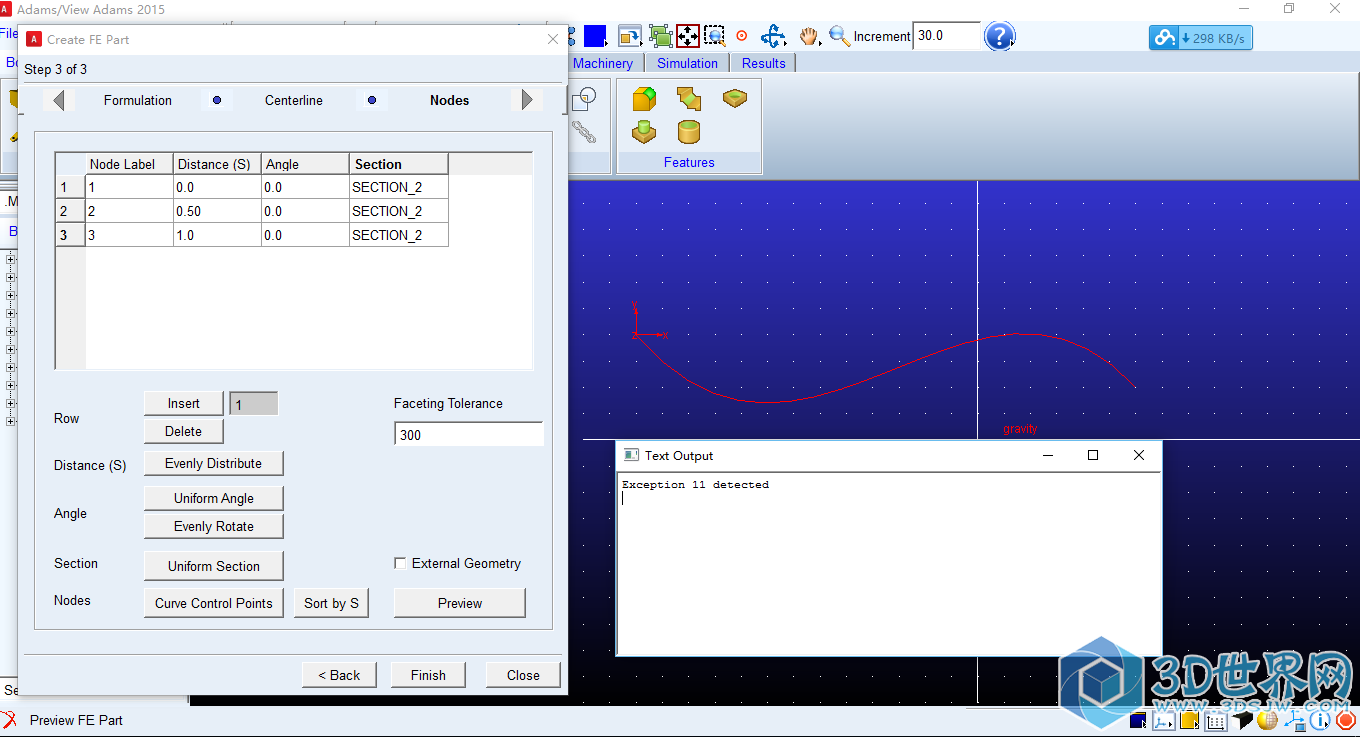Select row header 2 in nodes table
This screenshot has width=1360, height=737.
[69, 211]
